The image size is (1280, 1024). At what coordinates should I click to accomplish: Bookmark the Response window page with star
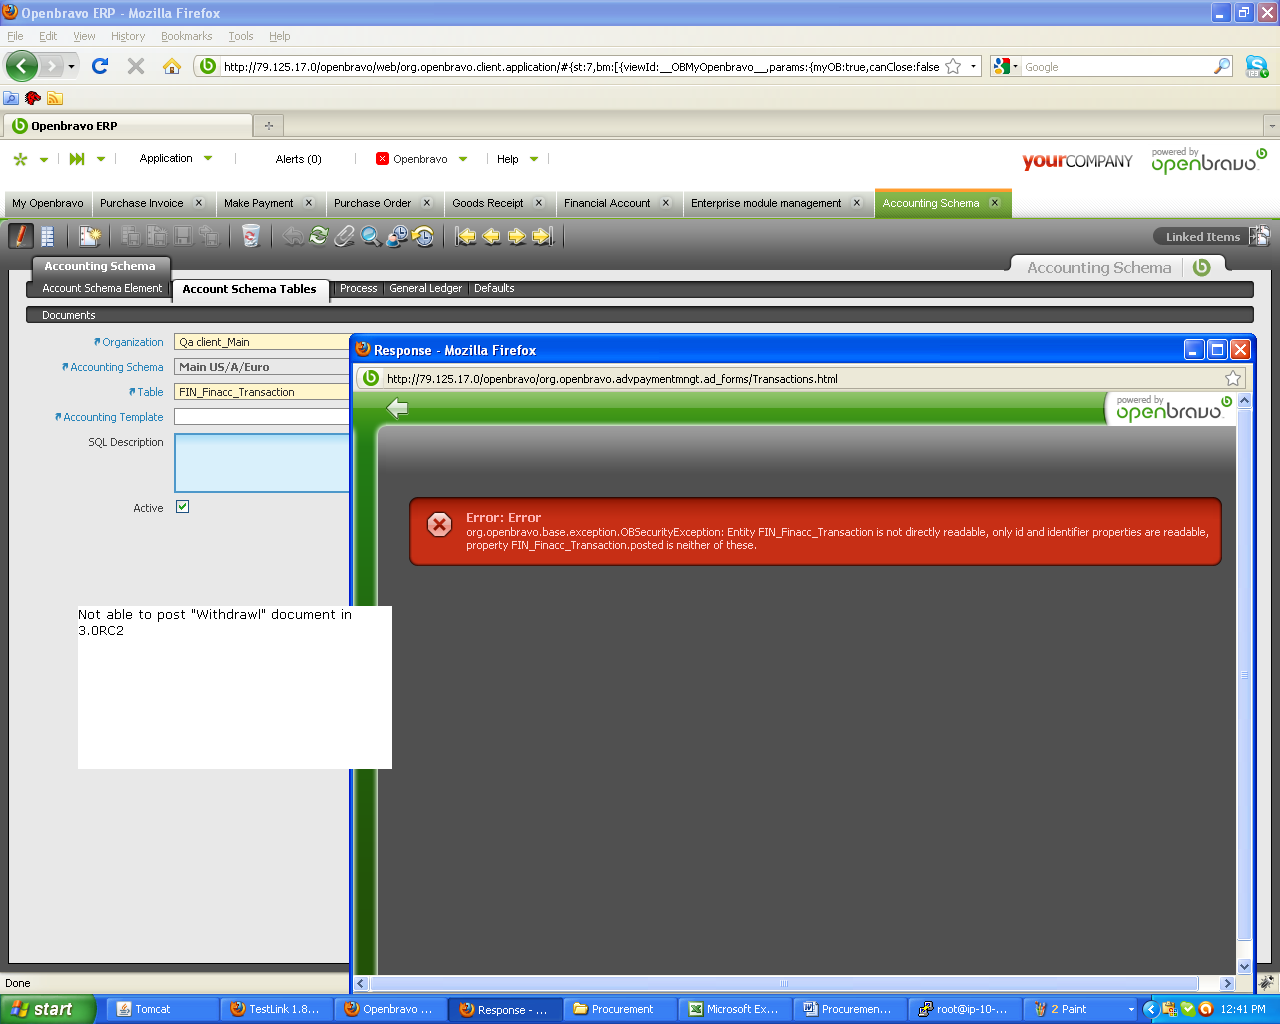1233,378
